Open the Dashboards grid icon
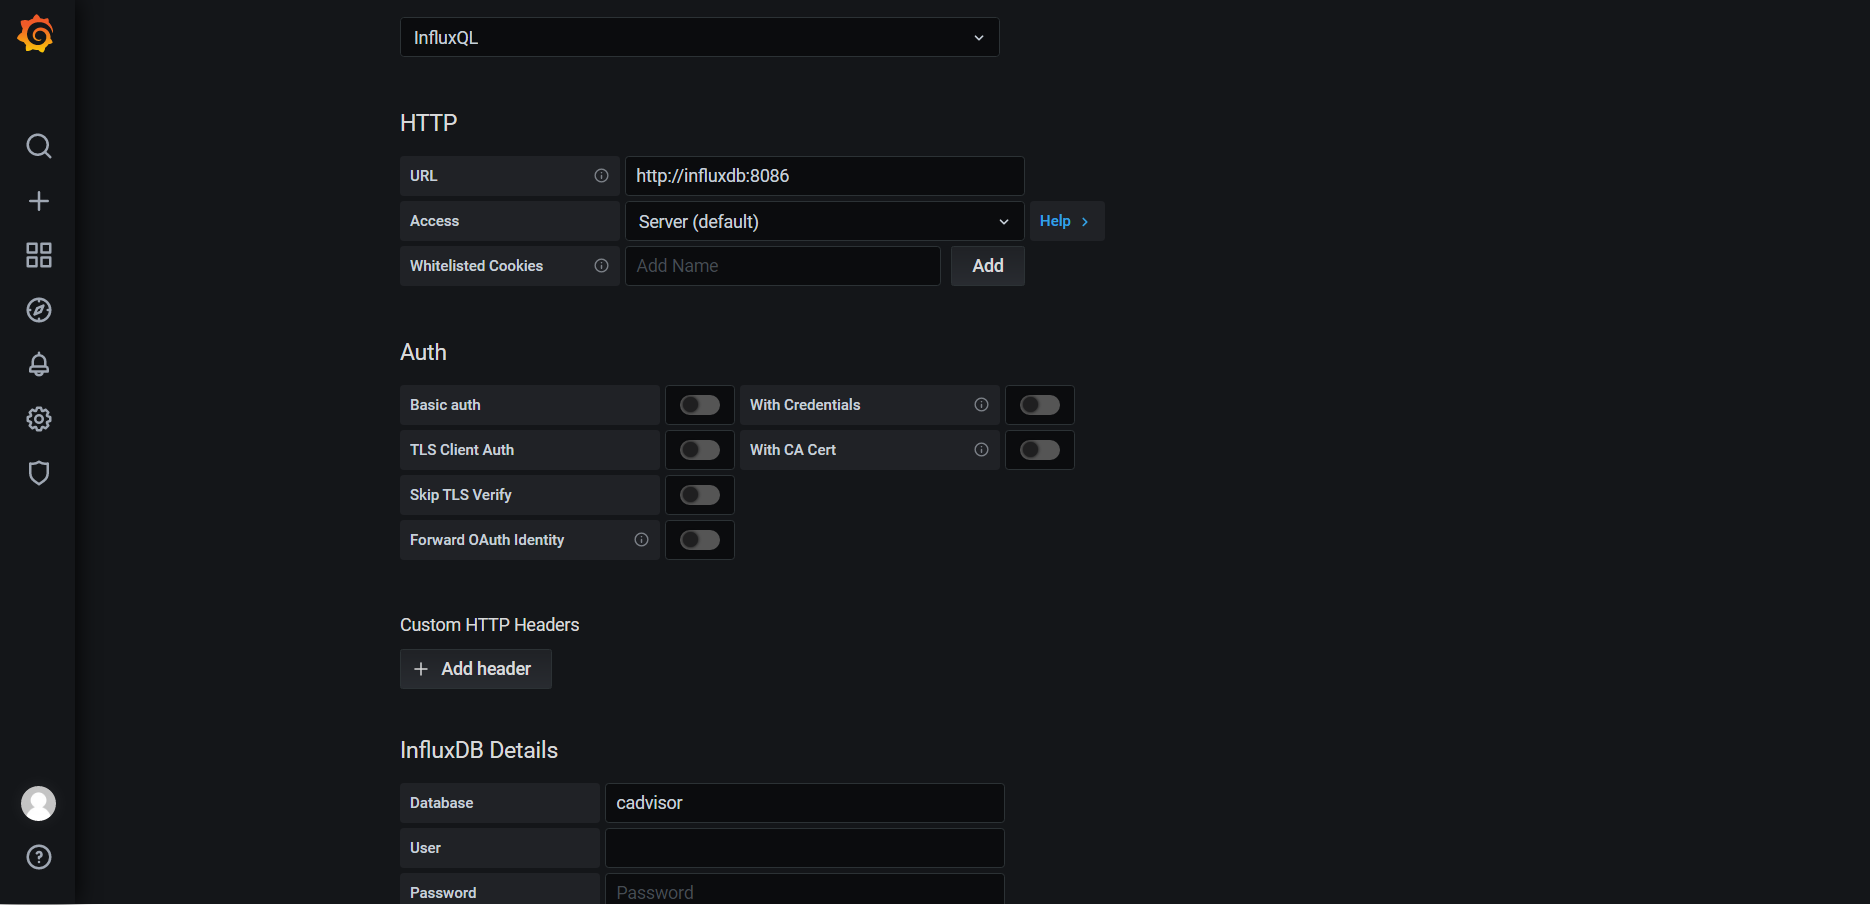This screenshot has width=1870, height=905. tap(39, 255)
